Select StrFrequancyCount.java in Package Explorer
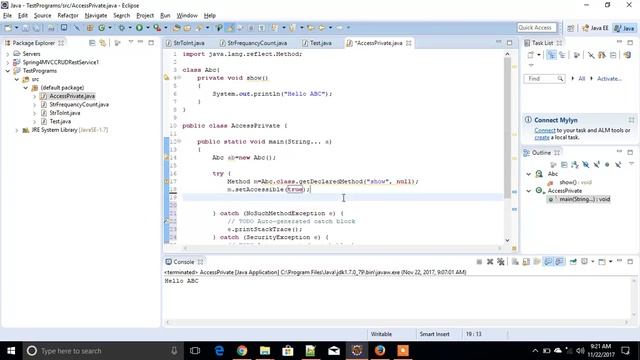 pos(79,104)
